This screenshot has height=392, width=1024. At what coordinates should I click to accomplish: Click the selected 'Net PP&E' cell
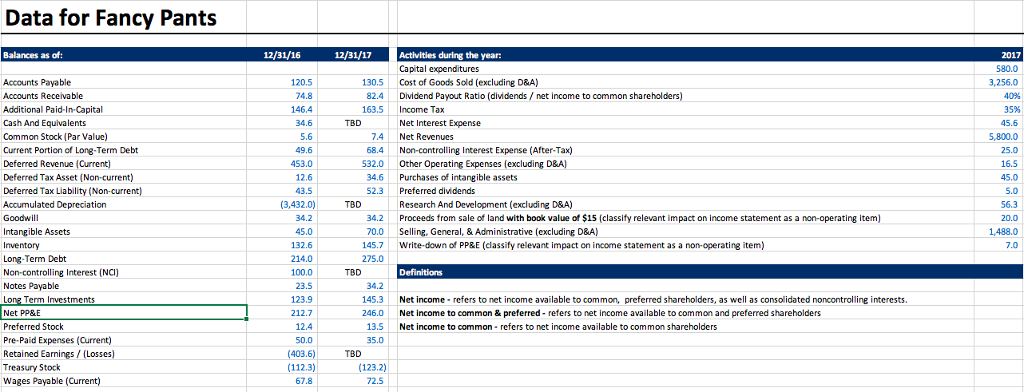click(123, 313)
